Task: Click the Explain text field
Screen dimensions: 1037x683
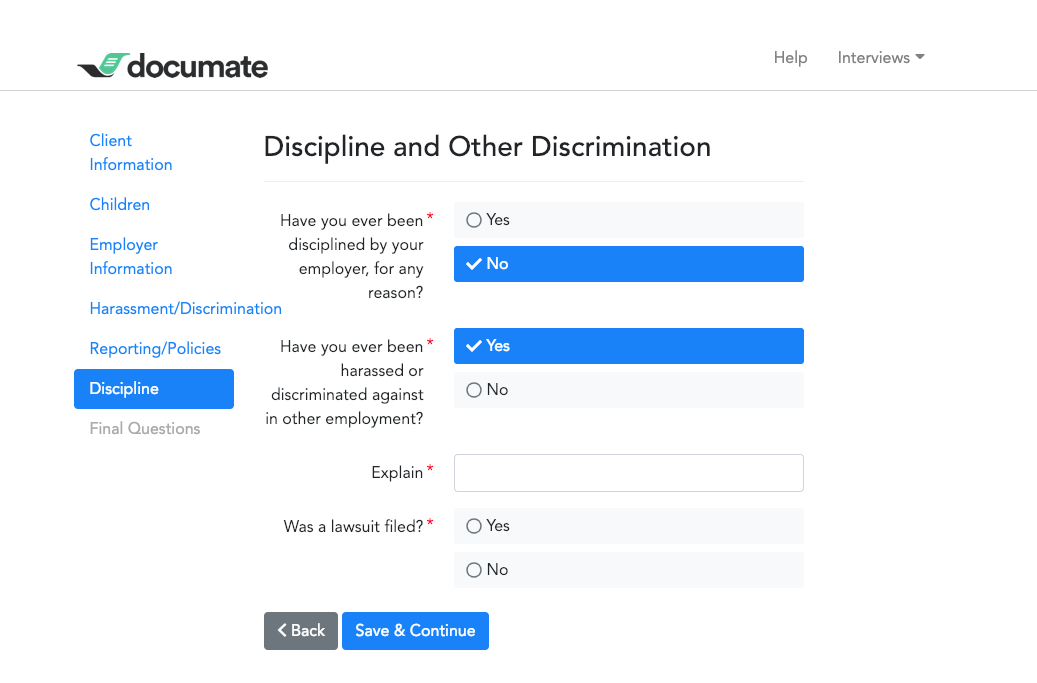Action: tap(628, 473)
